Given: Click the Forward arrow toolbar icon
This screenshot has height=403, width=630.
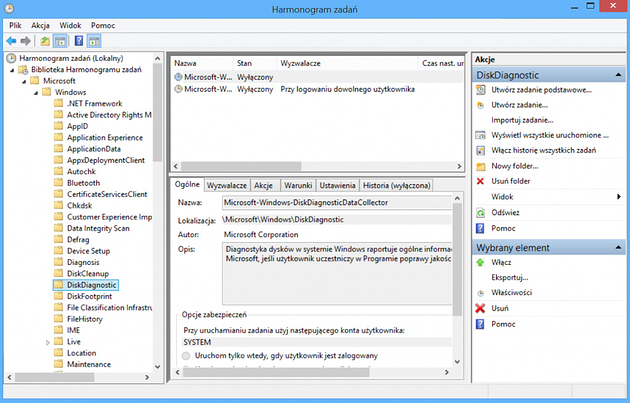Looking at the screenshot, I should point(25,41).
